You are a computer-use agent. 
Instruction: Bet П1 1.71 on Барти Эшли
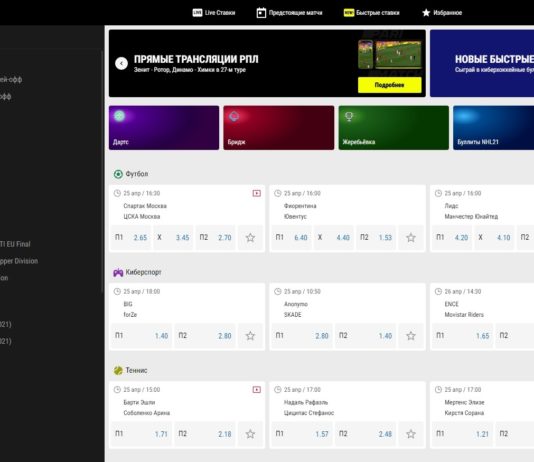tap(141, 434)
